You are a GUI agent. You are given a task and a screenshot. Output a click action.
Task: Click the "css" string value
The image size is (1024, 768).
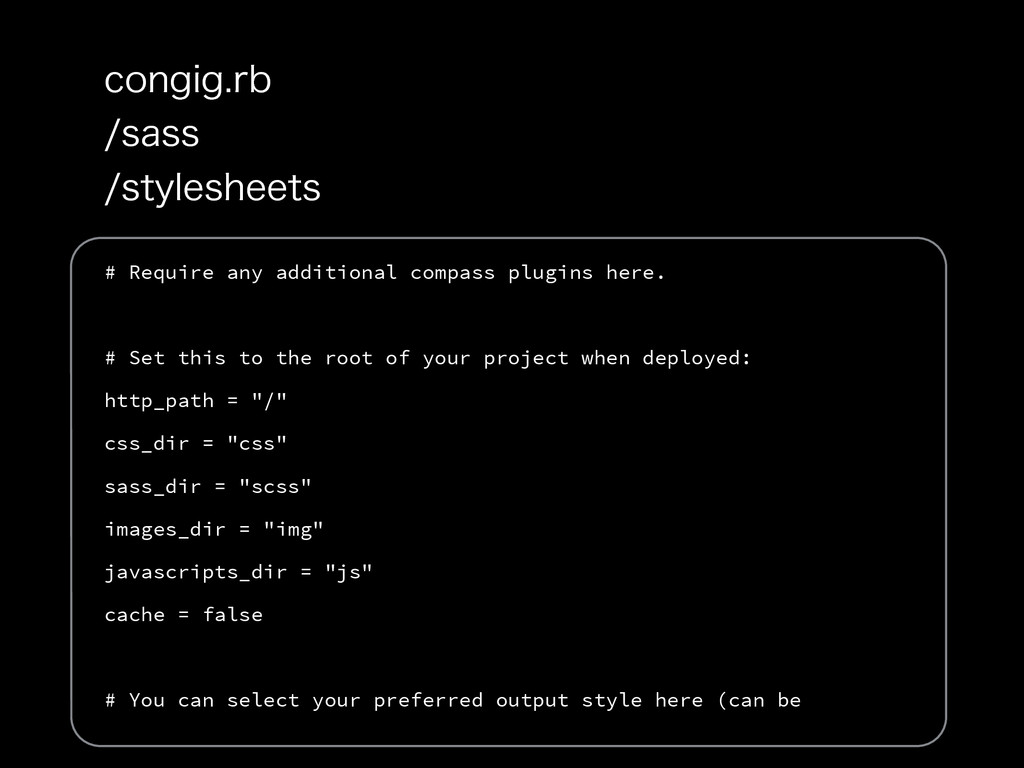coord(257,443)
